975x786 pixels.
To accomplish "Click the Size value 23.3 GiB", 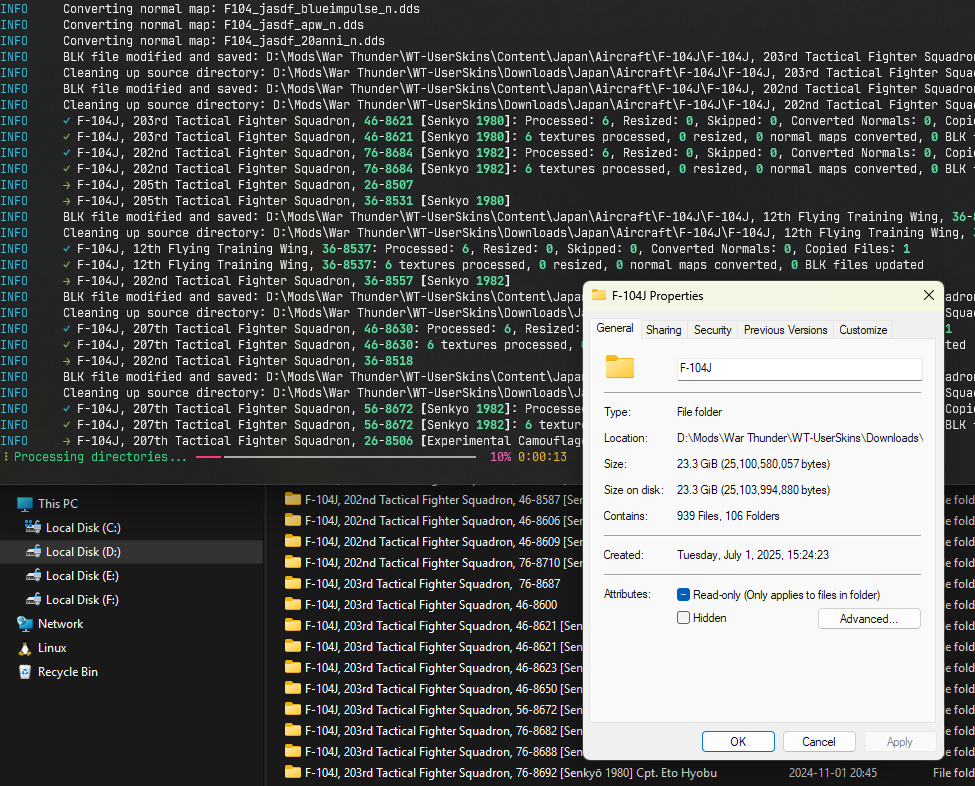I will tap(754, 464).
